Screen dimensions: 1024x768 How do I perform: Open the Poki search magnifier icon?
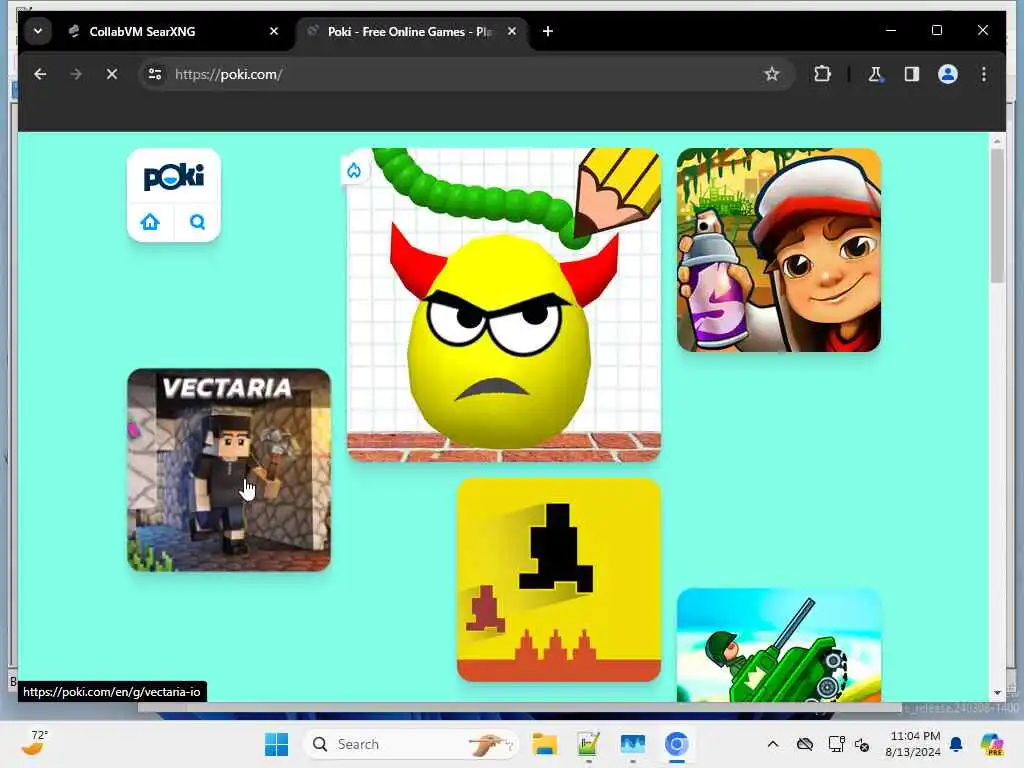coord(197,222)
